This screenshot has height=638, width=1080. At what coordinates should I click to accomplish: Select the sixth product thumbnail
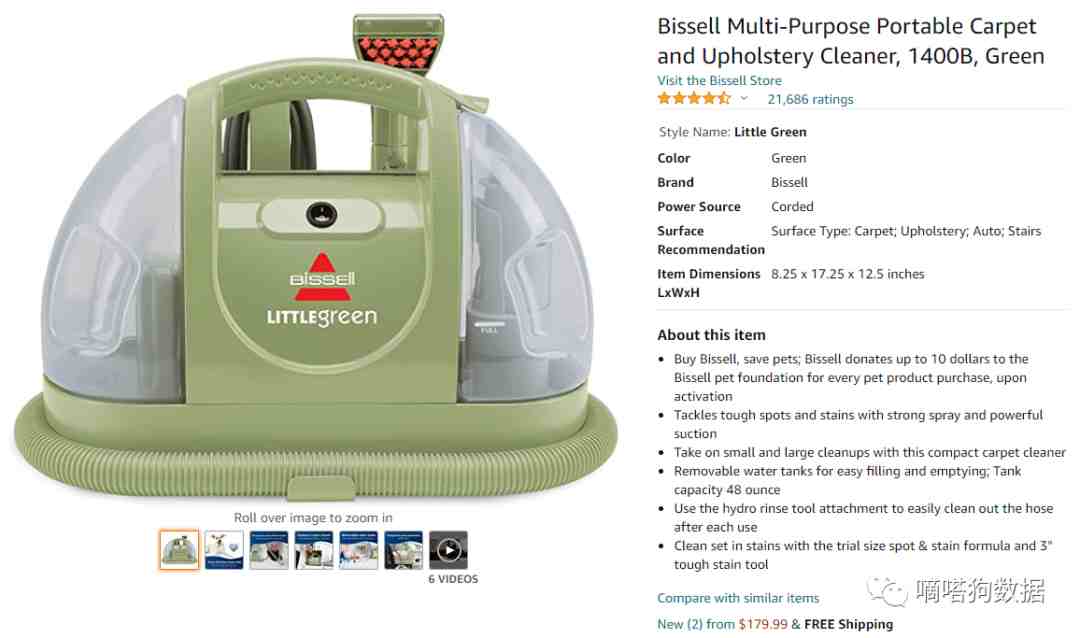coord(404,550)
